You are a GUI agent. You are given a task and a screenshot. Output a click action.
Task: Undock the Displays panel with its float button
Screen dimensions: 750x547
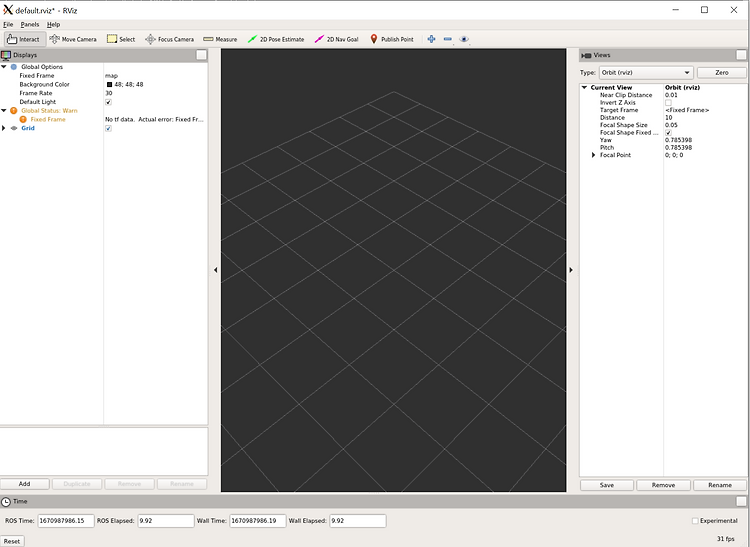(201, 55)
